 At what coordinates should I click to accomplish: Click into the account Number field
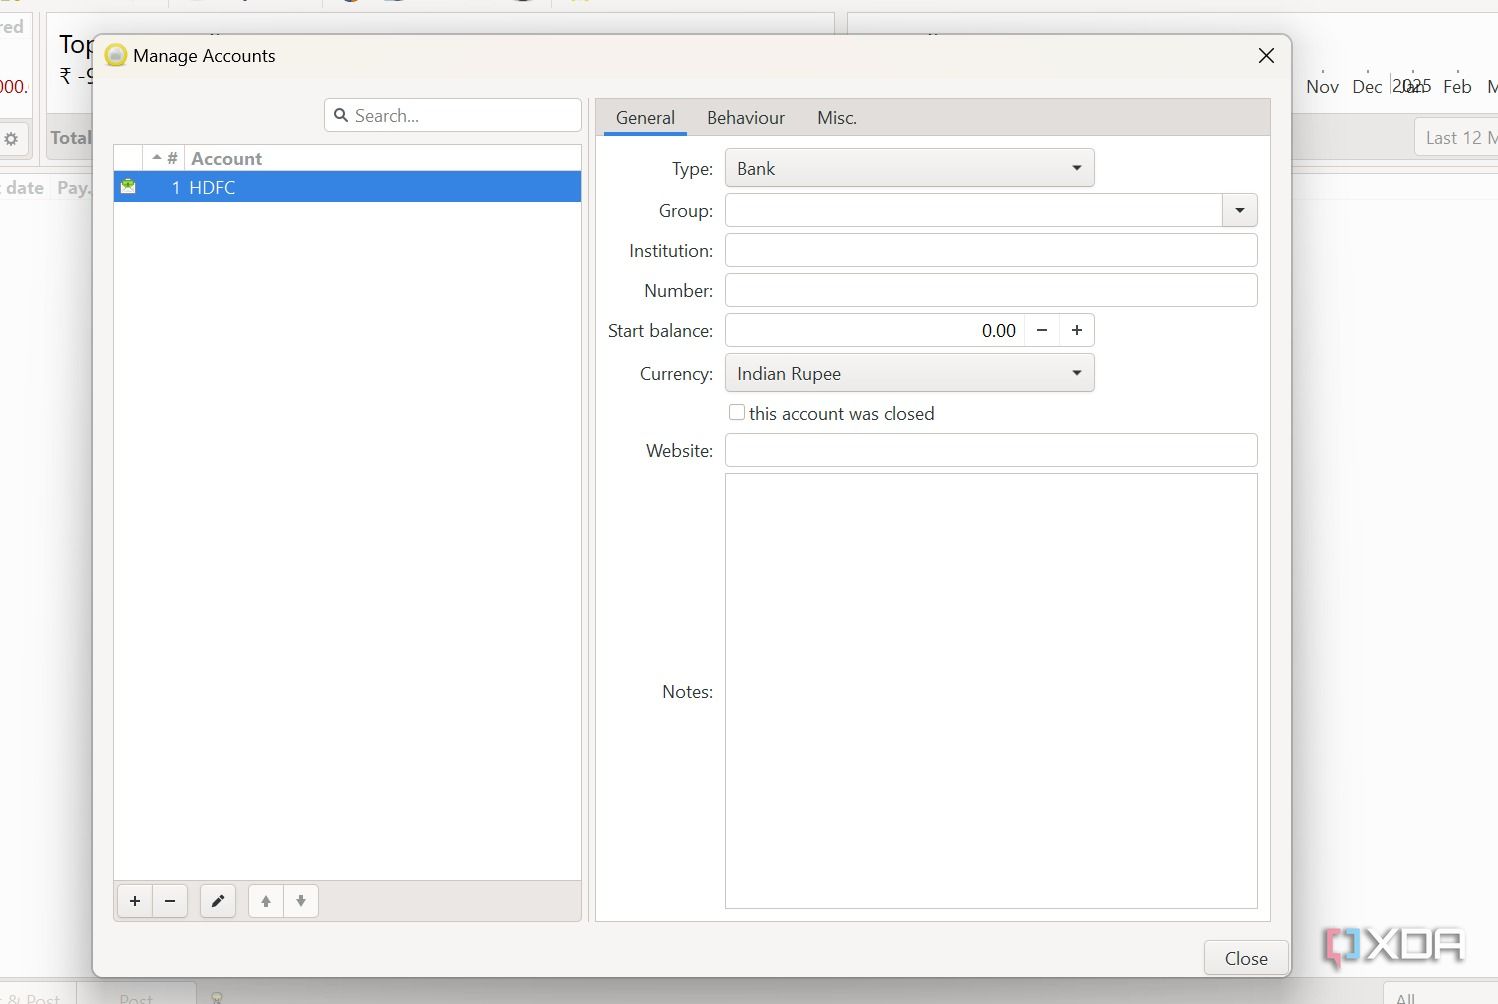[991, 290]
